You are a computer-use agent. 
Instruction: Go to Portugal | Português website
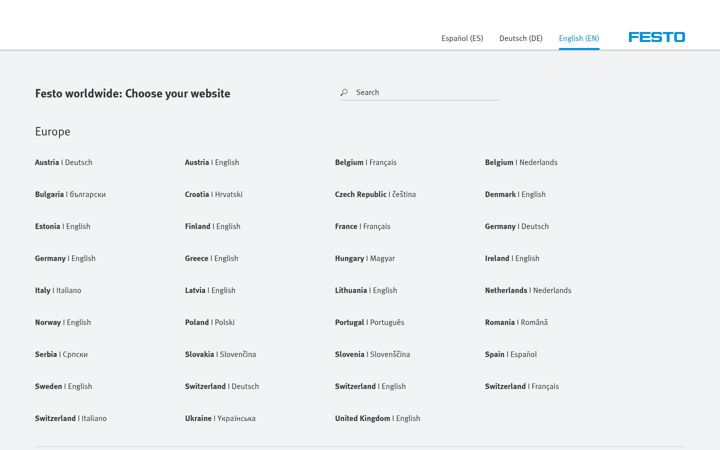[370, 322]
